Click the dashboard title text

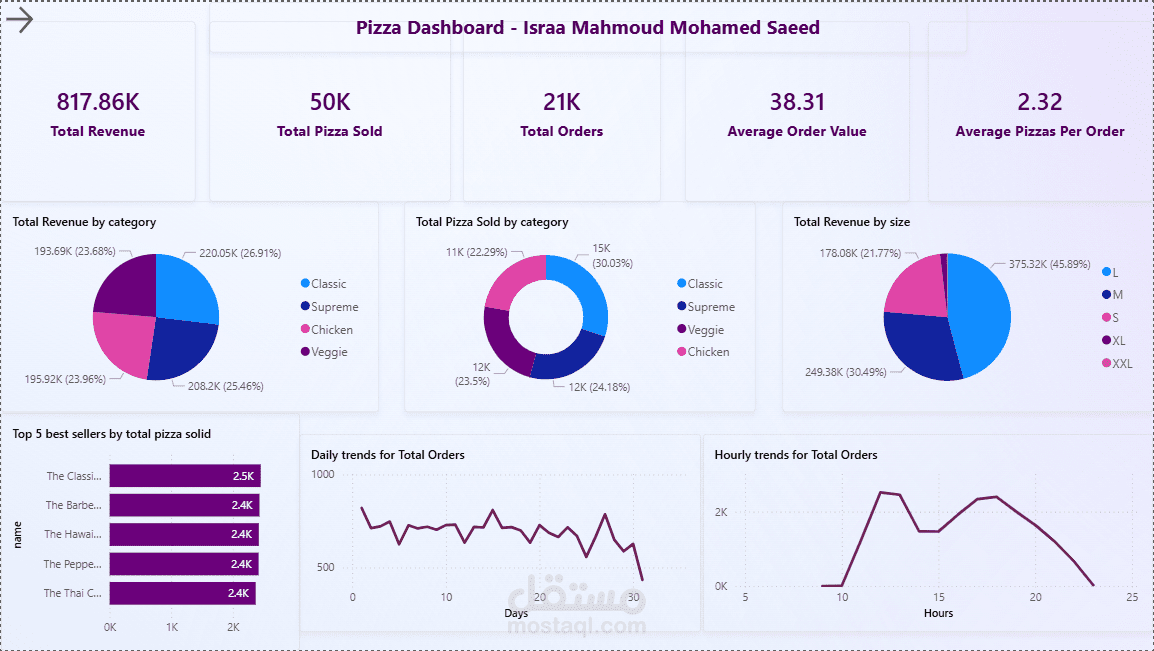click(x=587, y=28)
